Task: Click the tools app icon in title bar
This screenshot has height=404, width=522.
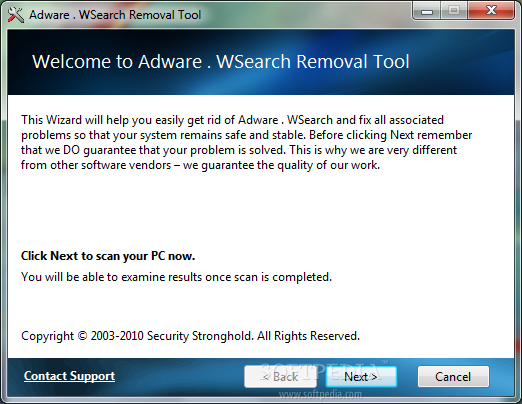Action: [x=15, y=15]
